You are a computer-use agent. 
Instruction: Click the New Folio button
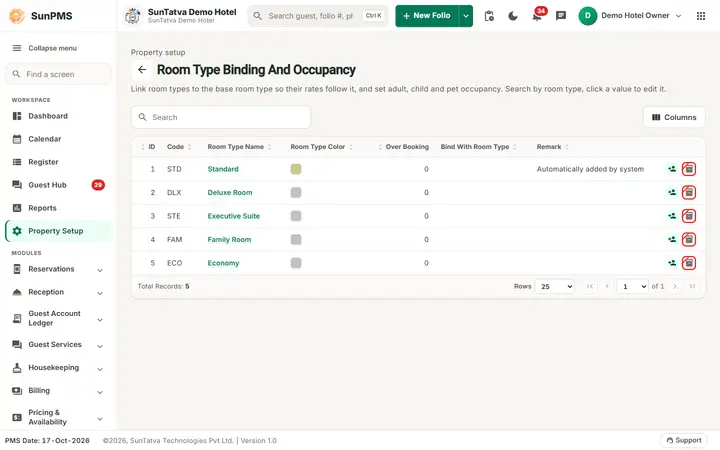[x=427, y=16]
